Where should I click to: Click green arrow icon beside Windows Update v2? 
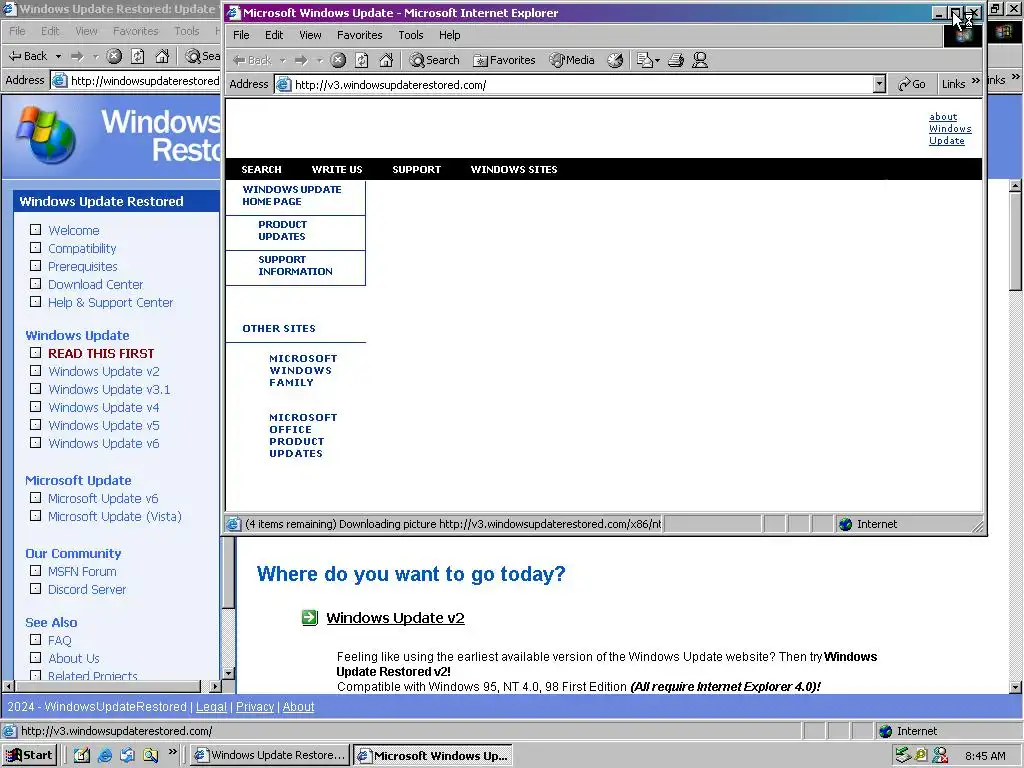[310, 617]
